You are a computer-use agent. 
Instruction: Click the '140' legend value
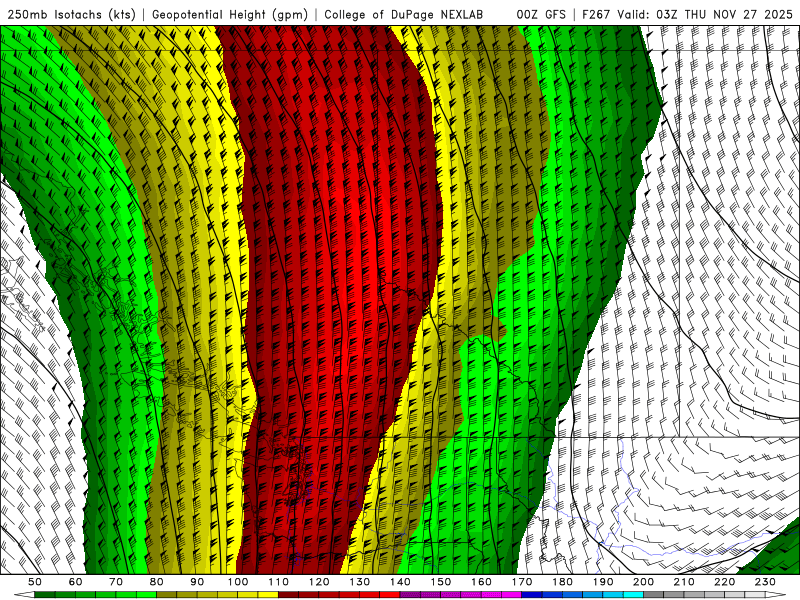tap(400, 582)
